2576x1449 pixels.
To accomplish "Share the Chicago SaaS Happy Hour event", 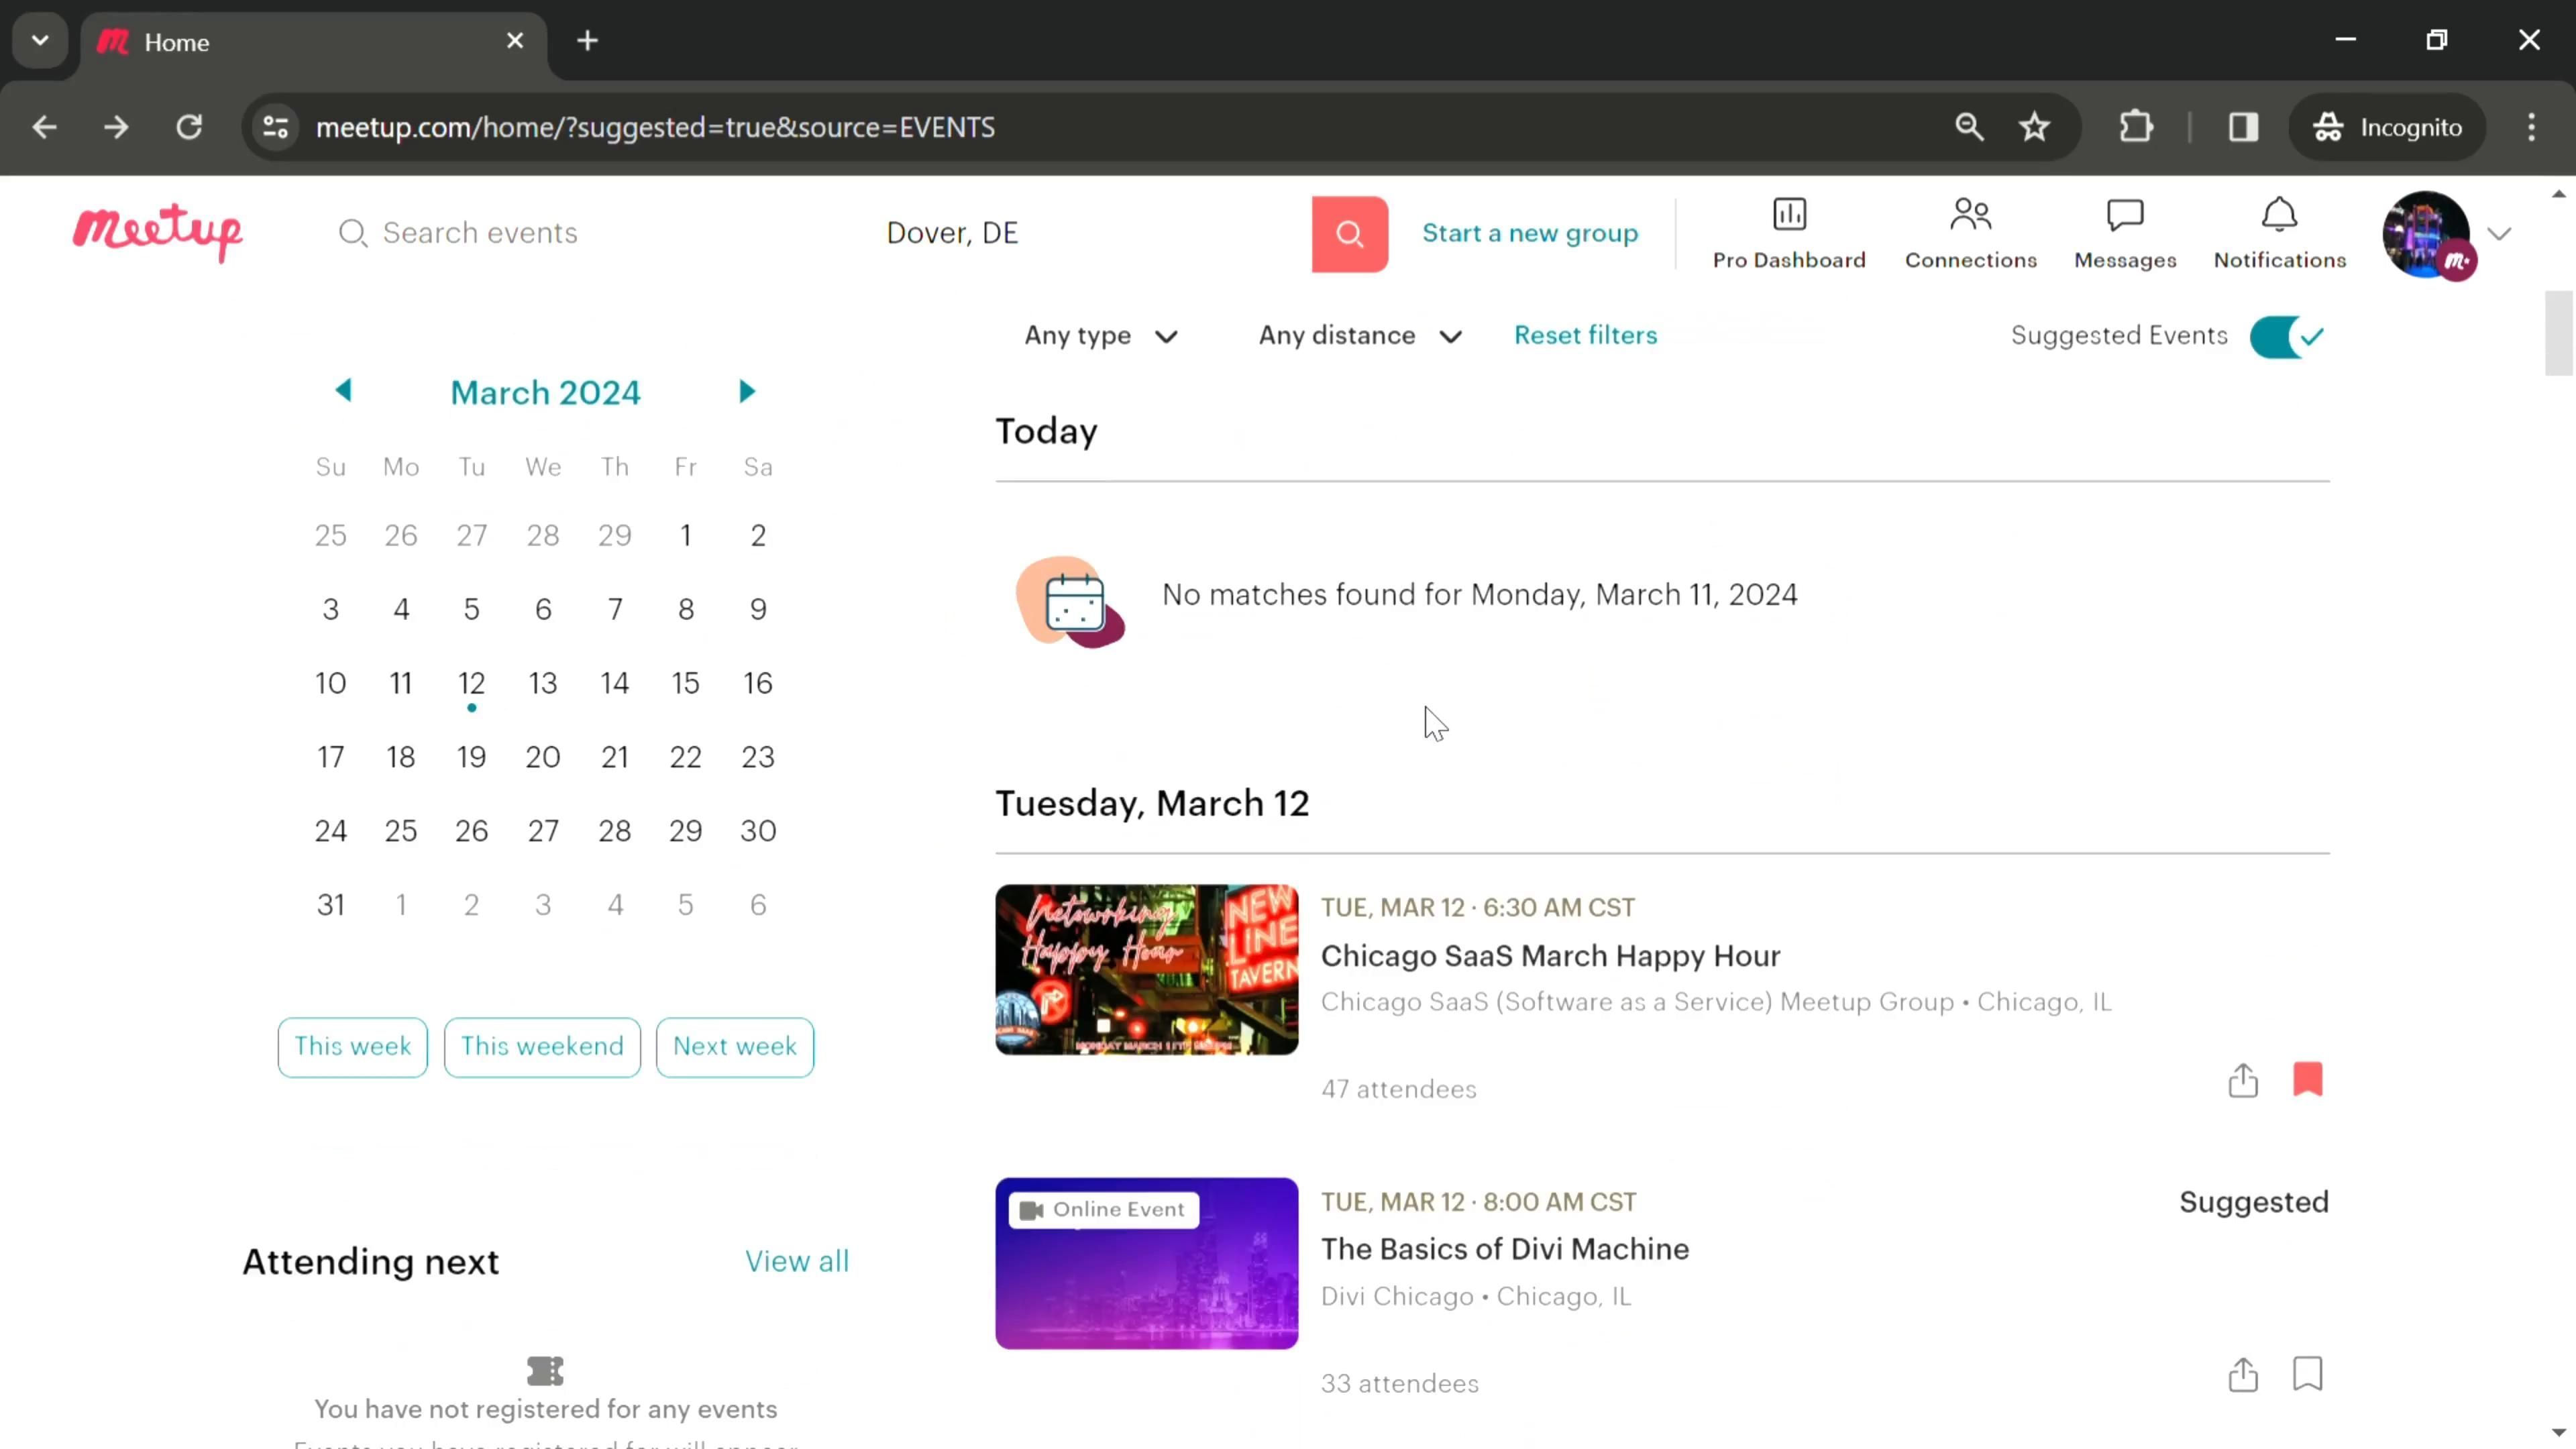I will pyautogui.click(x=2242, y=1080).
